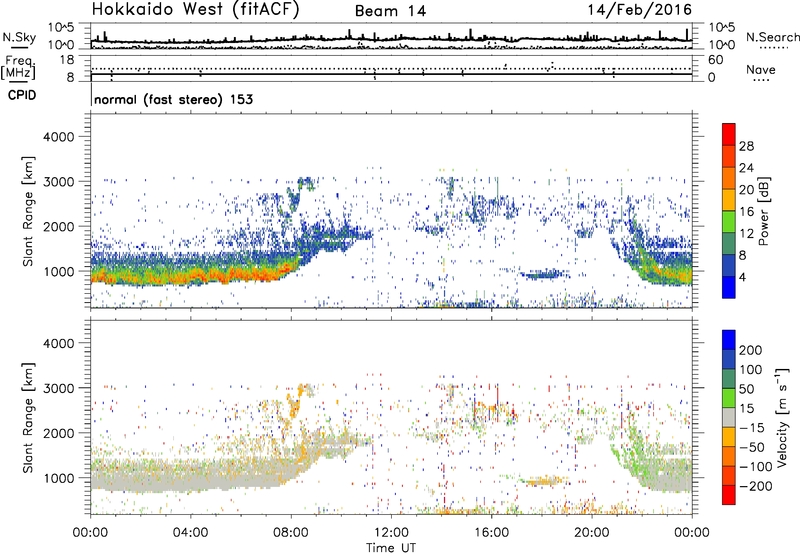Select the Beam 14 label

[390, 11]
